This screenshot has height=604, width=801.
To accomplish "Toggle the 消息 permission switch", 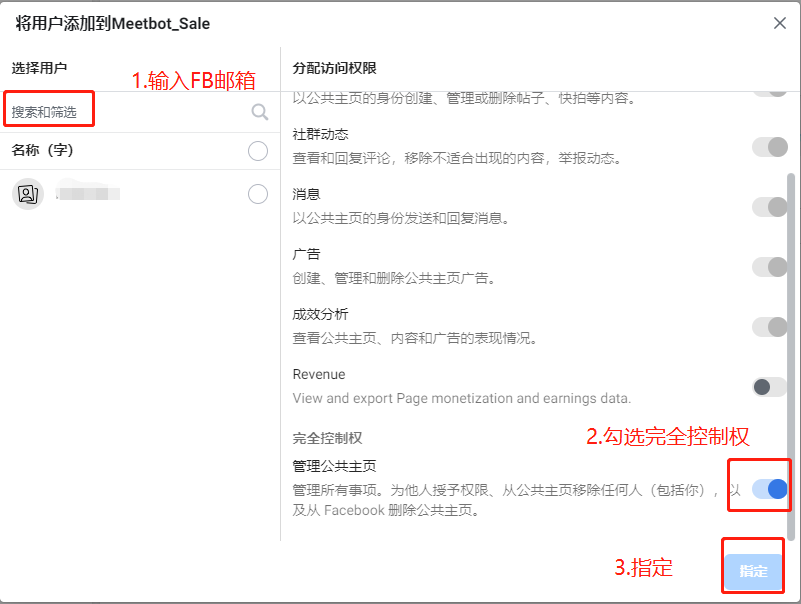I will coord(770,207).
